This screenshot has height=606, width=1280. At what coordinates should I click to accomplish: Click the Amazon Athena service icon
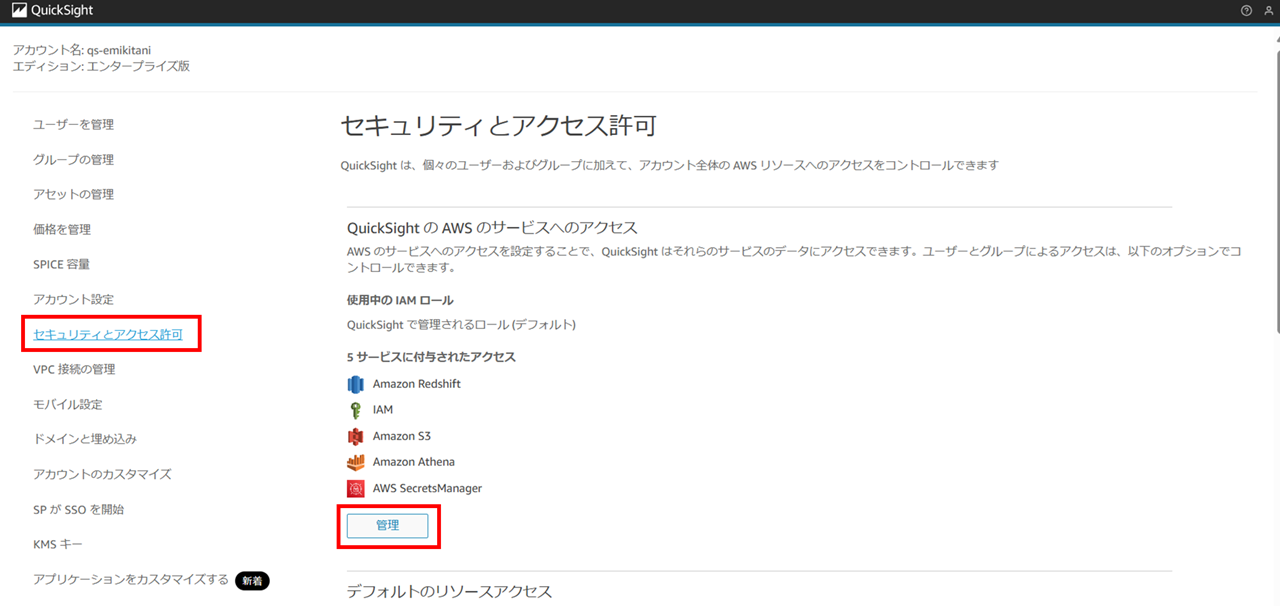356,462
